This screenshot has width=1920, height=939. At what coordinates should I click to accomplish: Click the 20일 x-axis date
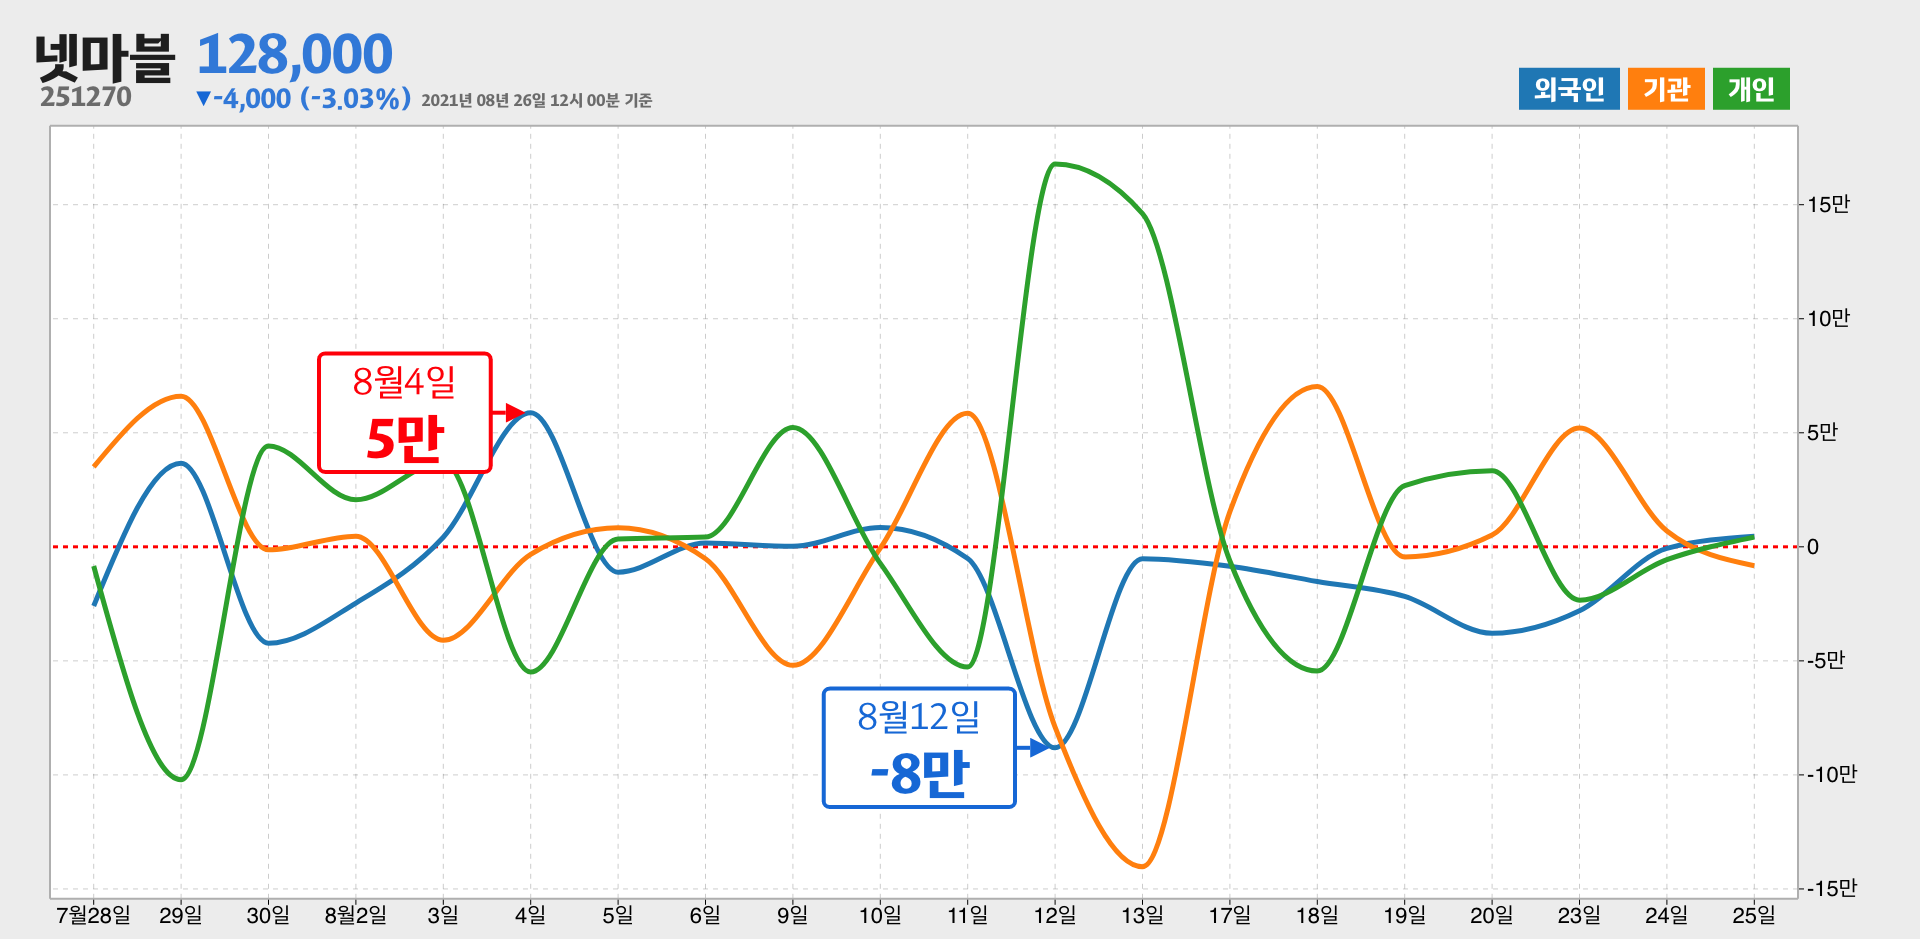tap(1492, 915)
